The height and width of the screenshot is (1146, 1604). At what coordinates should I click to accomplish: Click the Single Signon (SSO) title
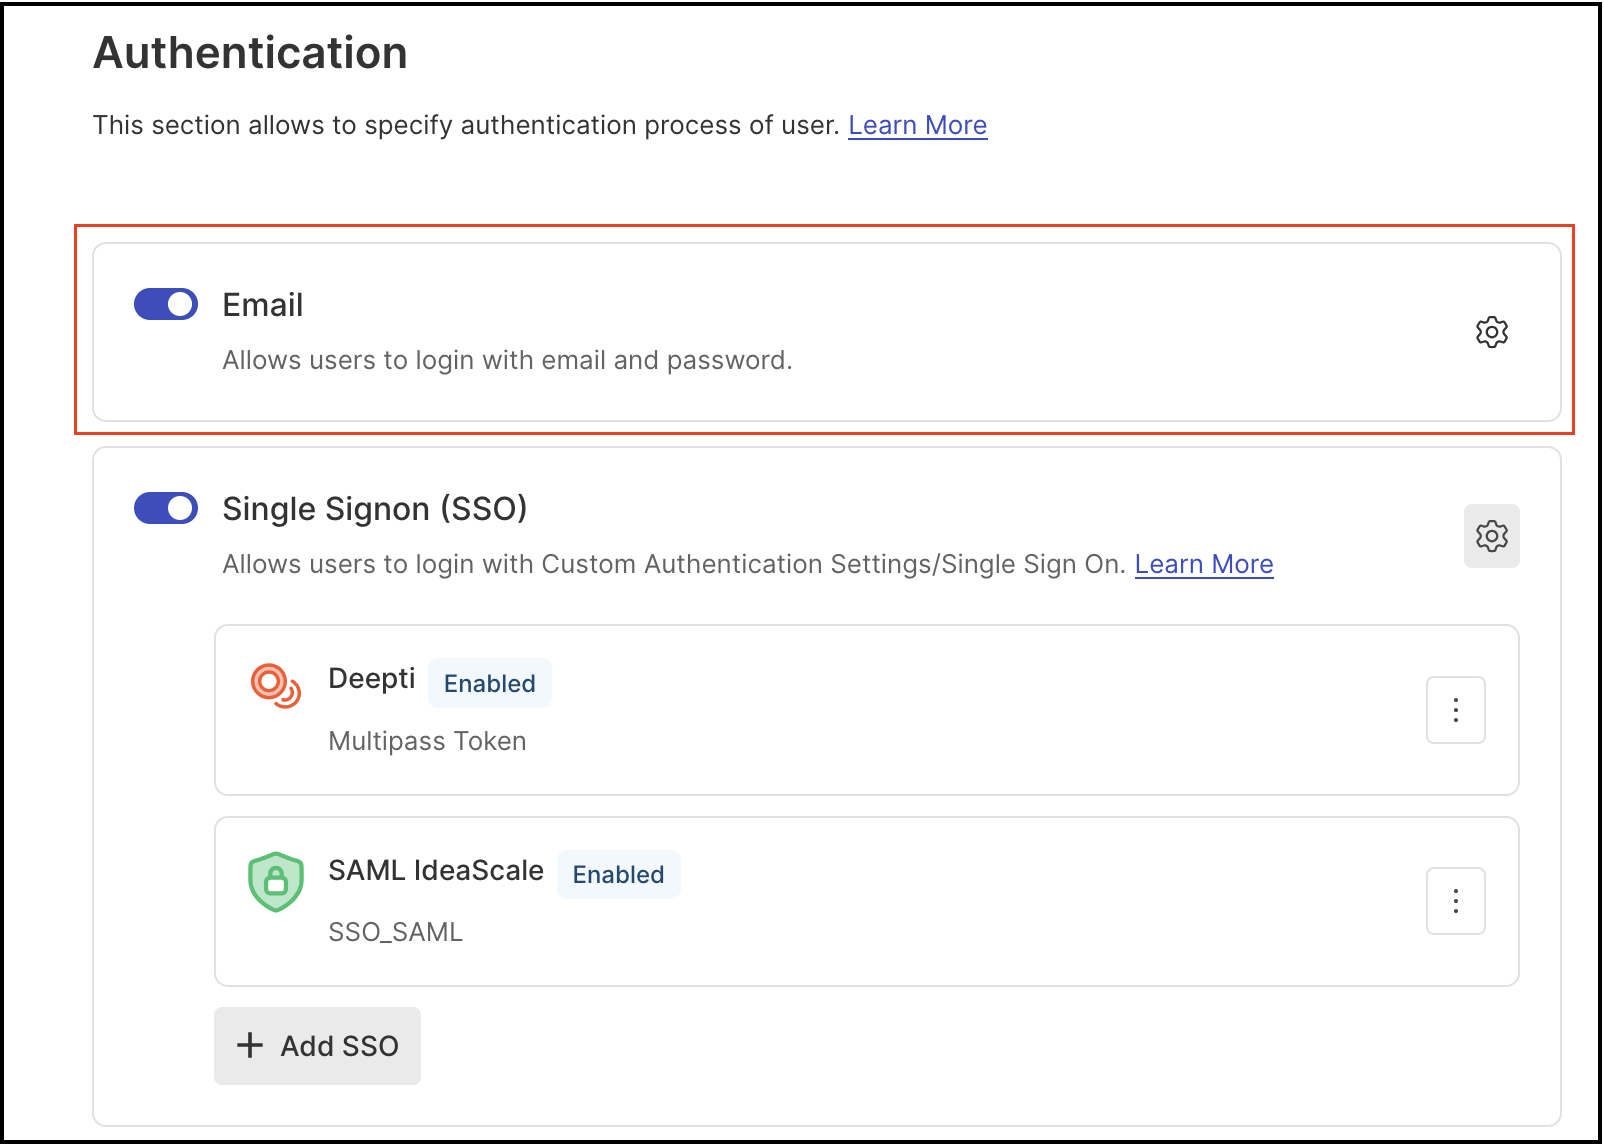click(x=374, y=509)
